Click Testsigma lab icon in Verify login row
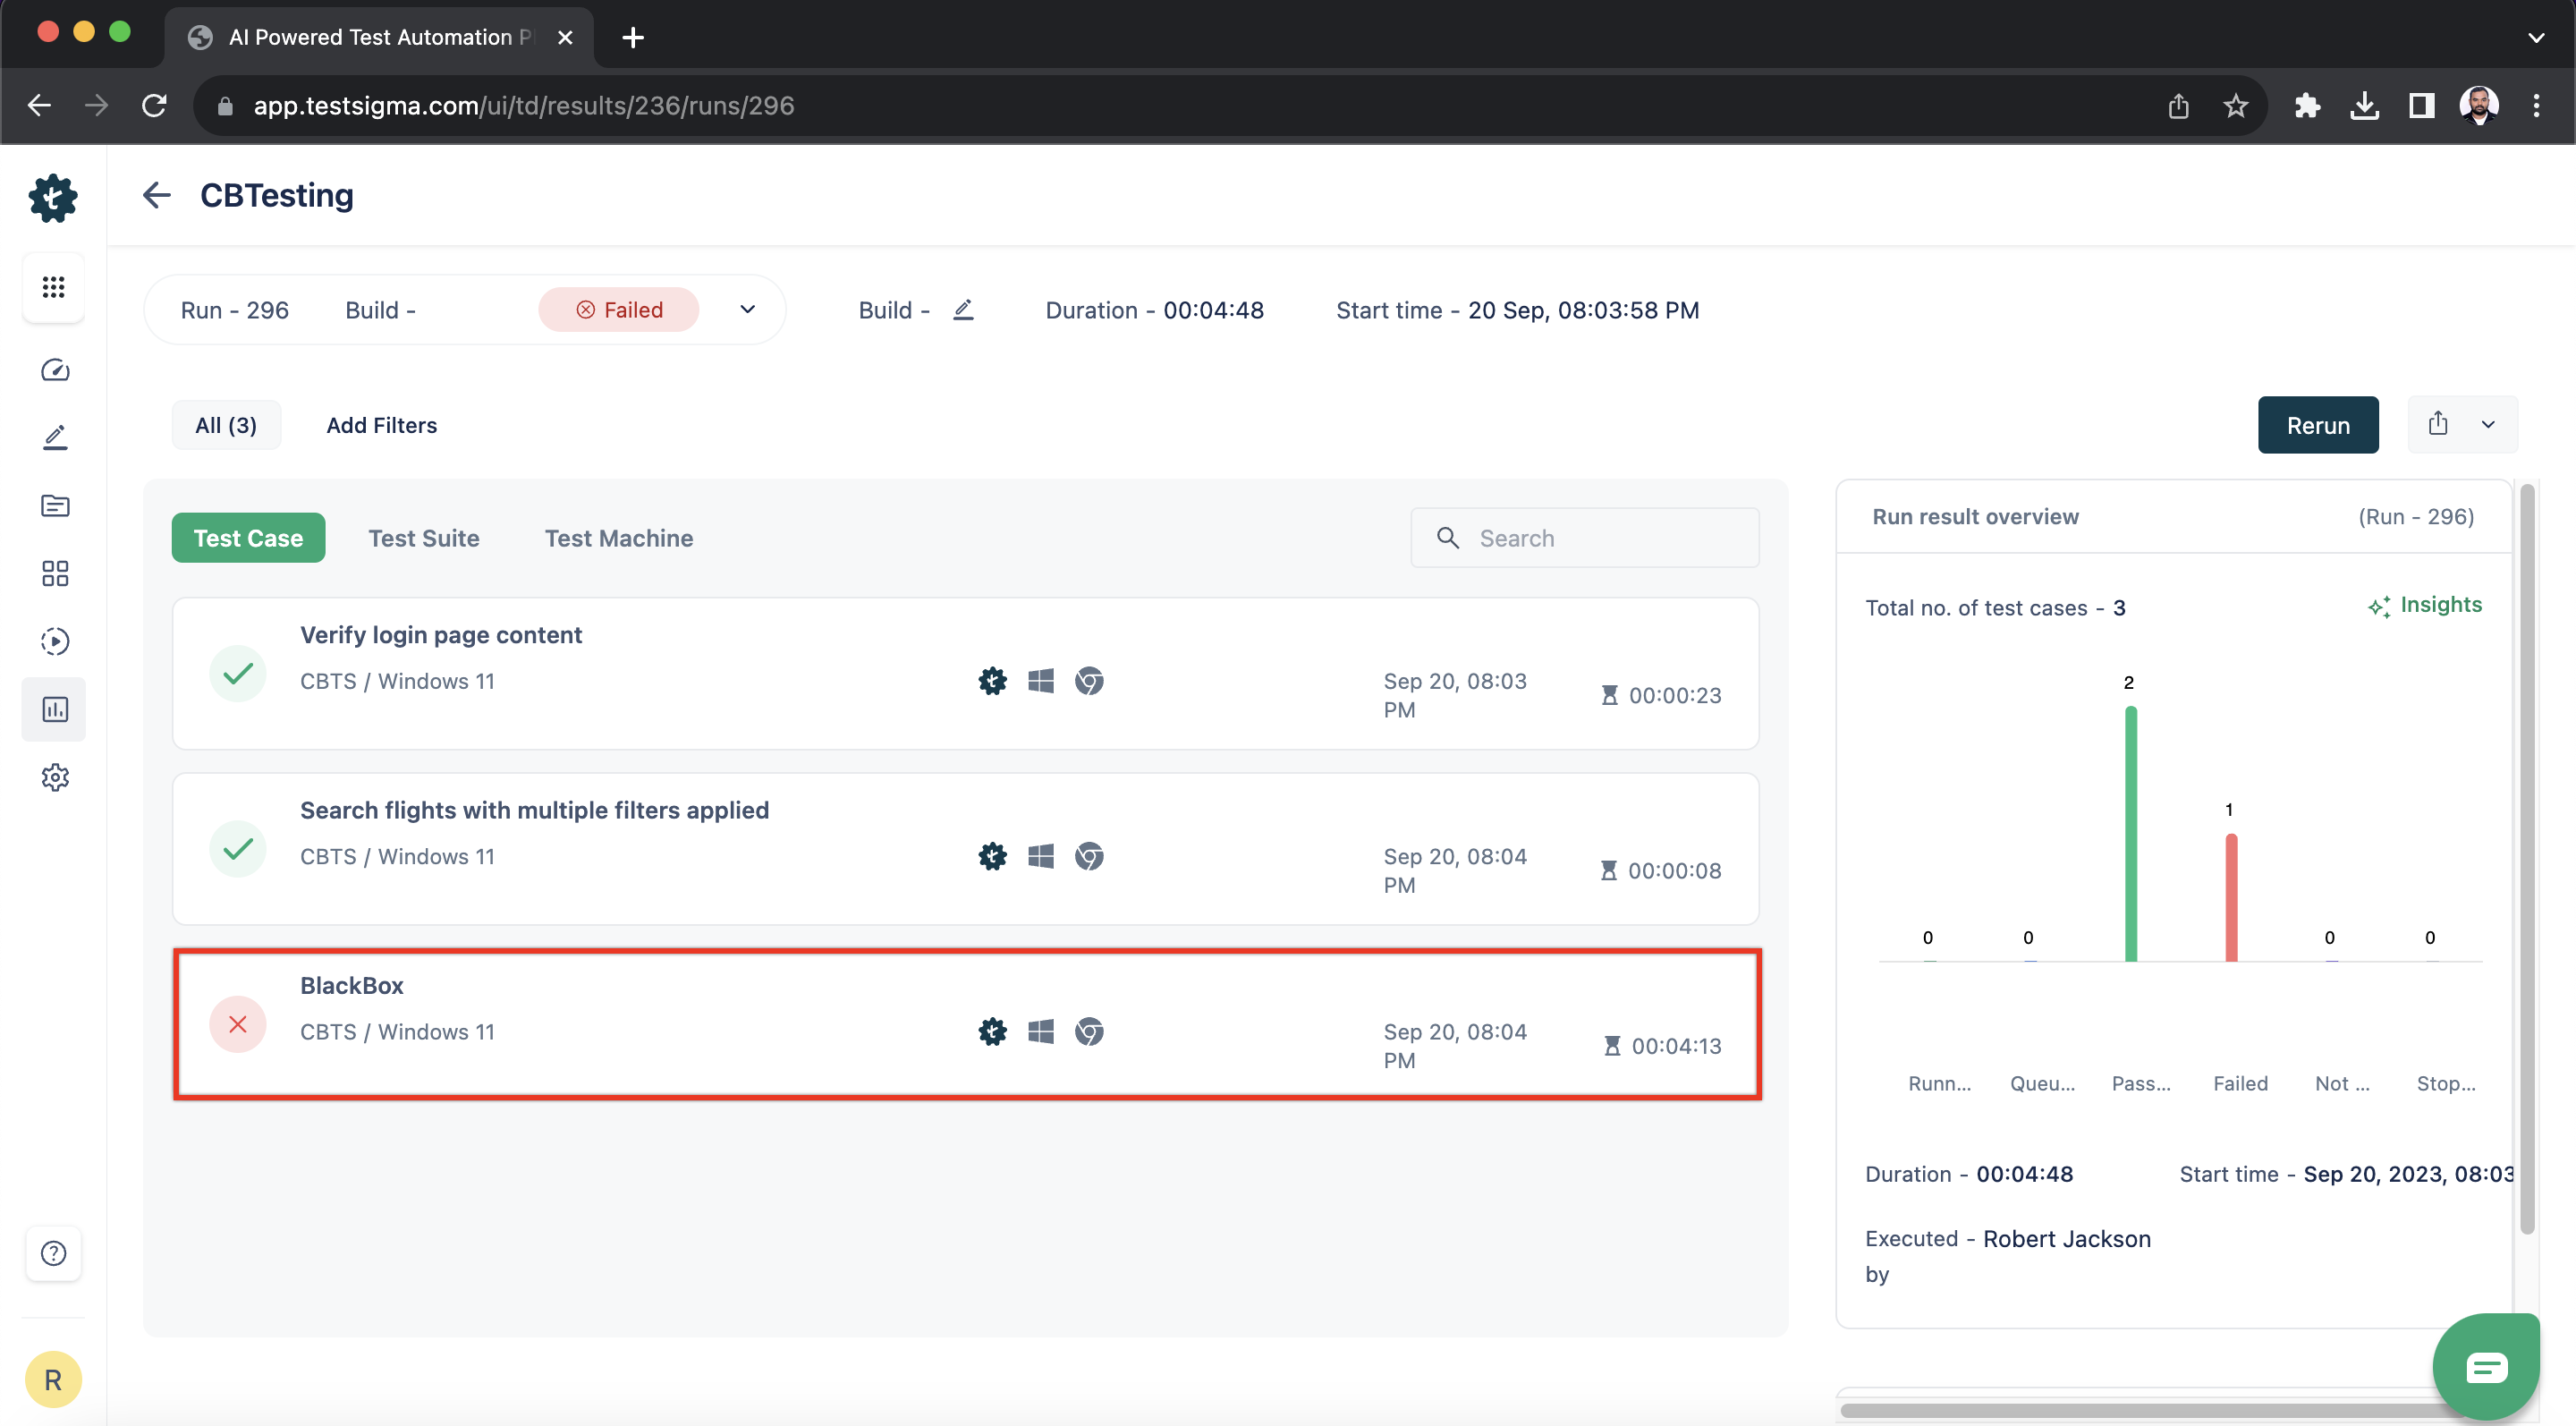 (992, 681)
